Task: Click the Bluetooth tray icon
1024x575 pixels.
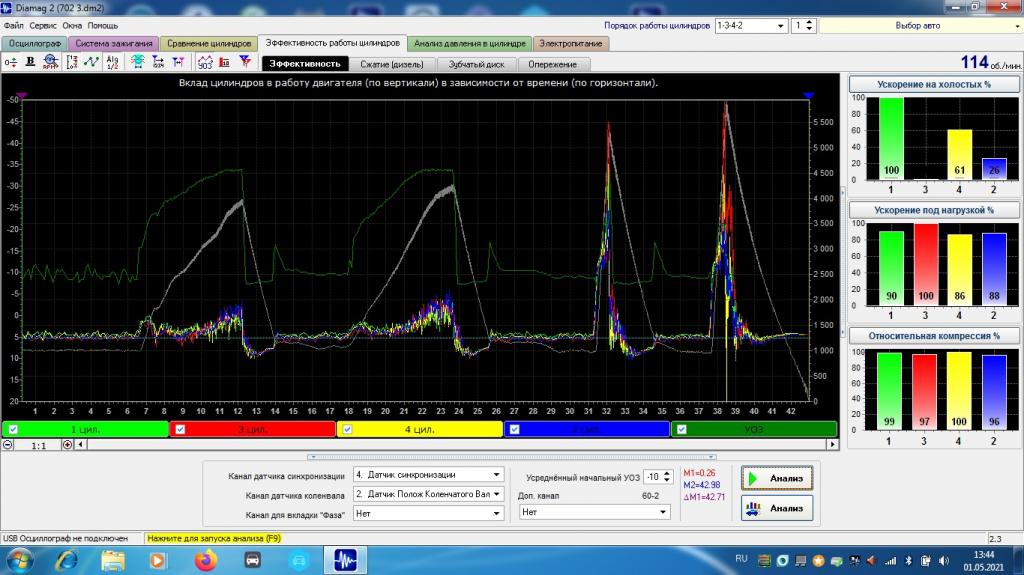Action: 908,561
